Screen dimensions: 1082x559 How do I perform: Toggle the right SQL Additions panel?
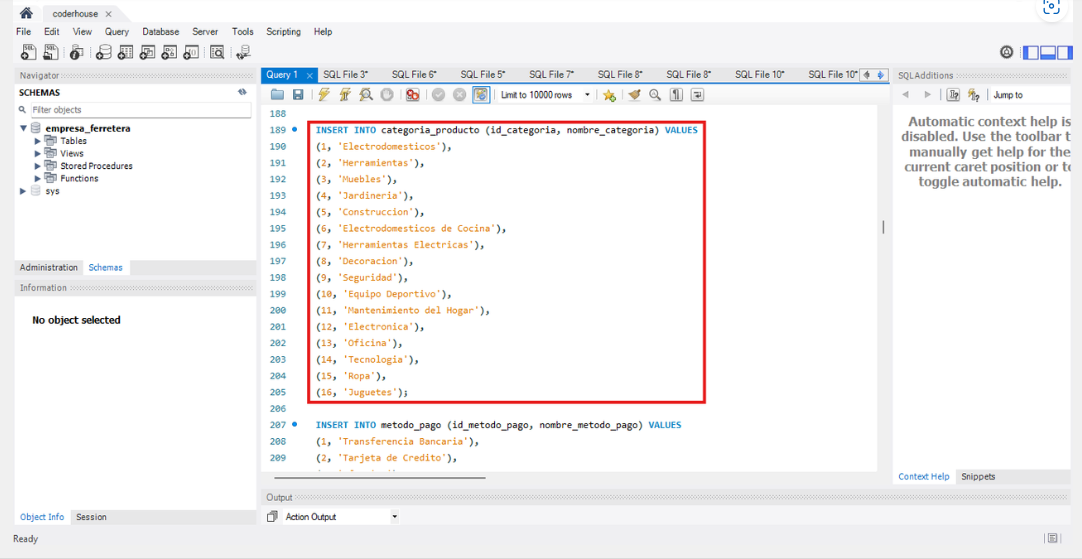point(1064,52)
